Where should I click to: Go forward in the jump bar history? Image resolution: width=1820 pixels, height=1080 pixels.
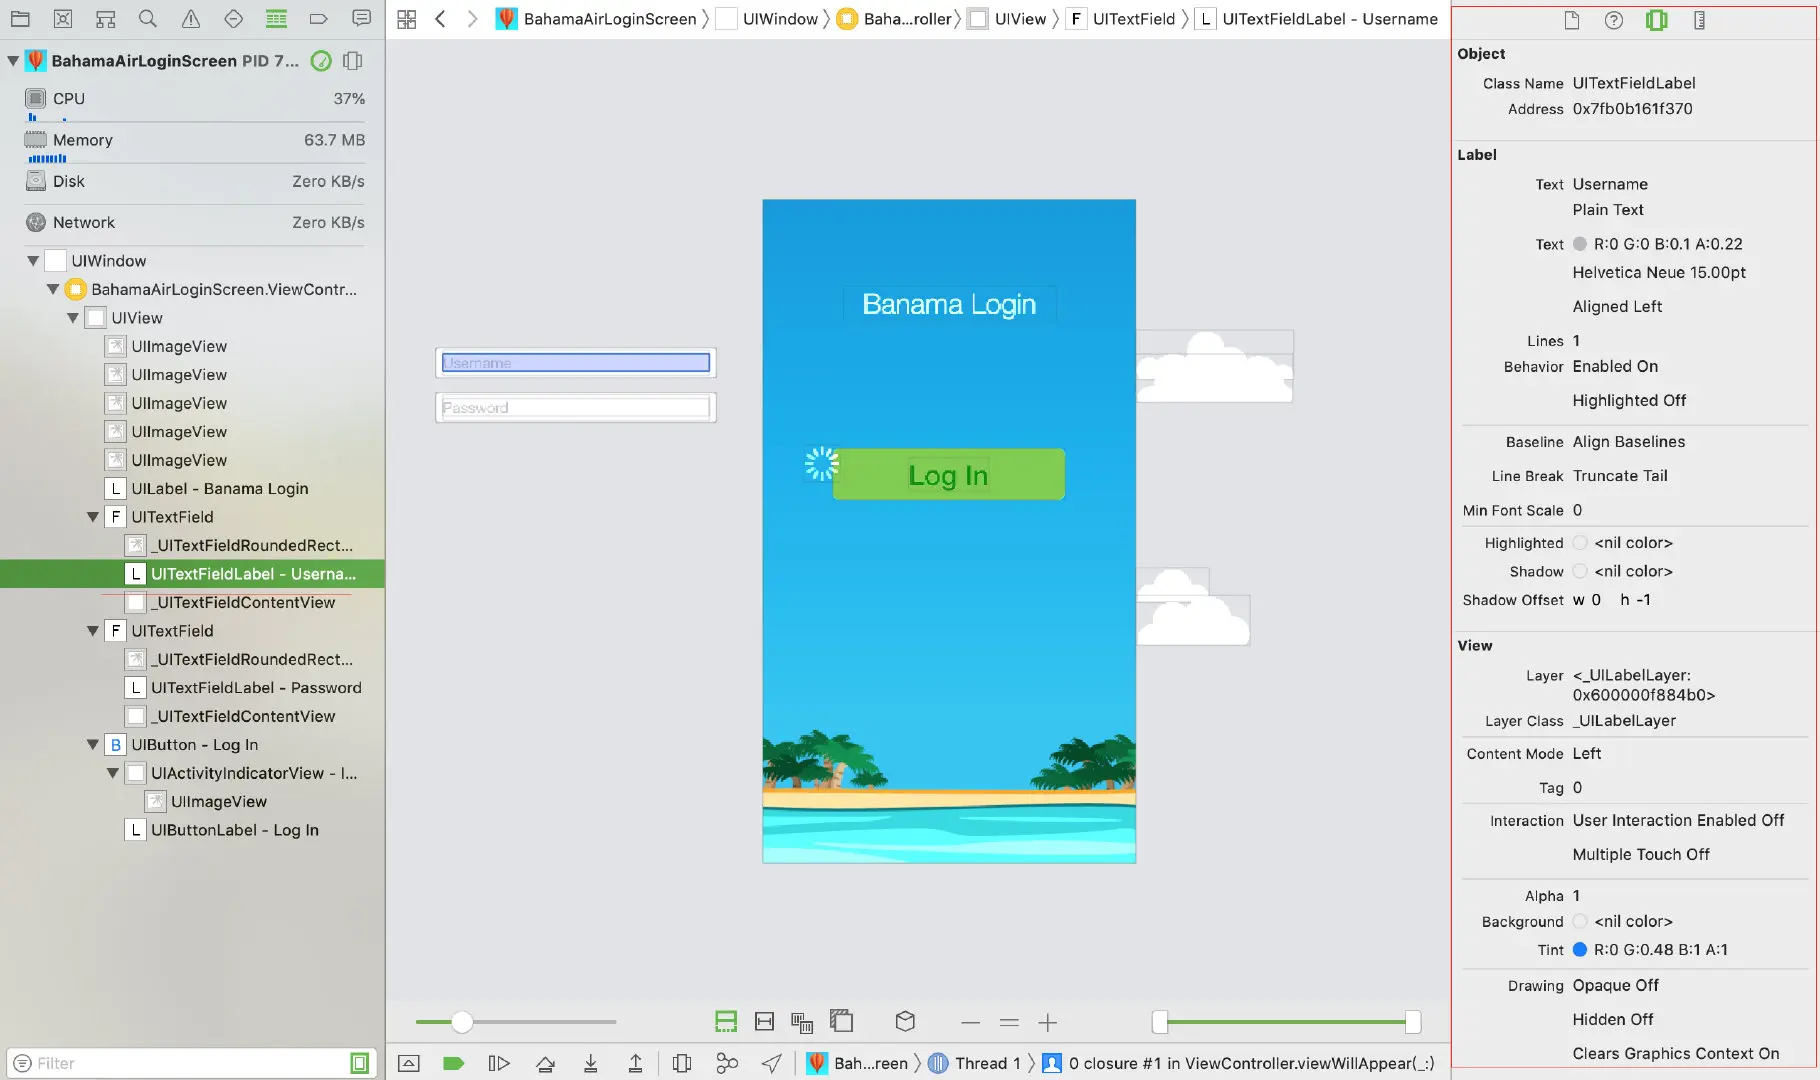point(472,19)
